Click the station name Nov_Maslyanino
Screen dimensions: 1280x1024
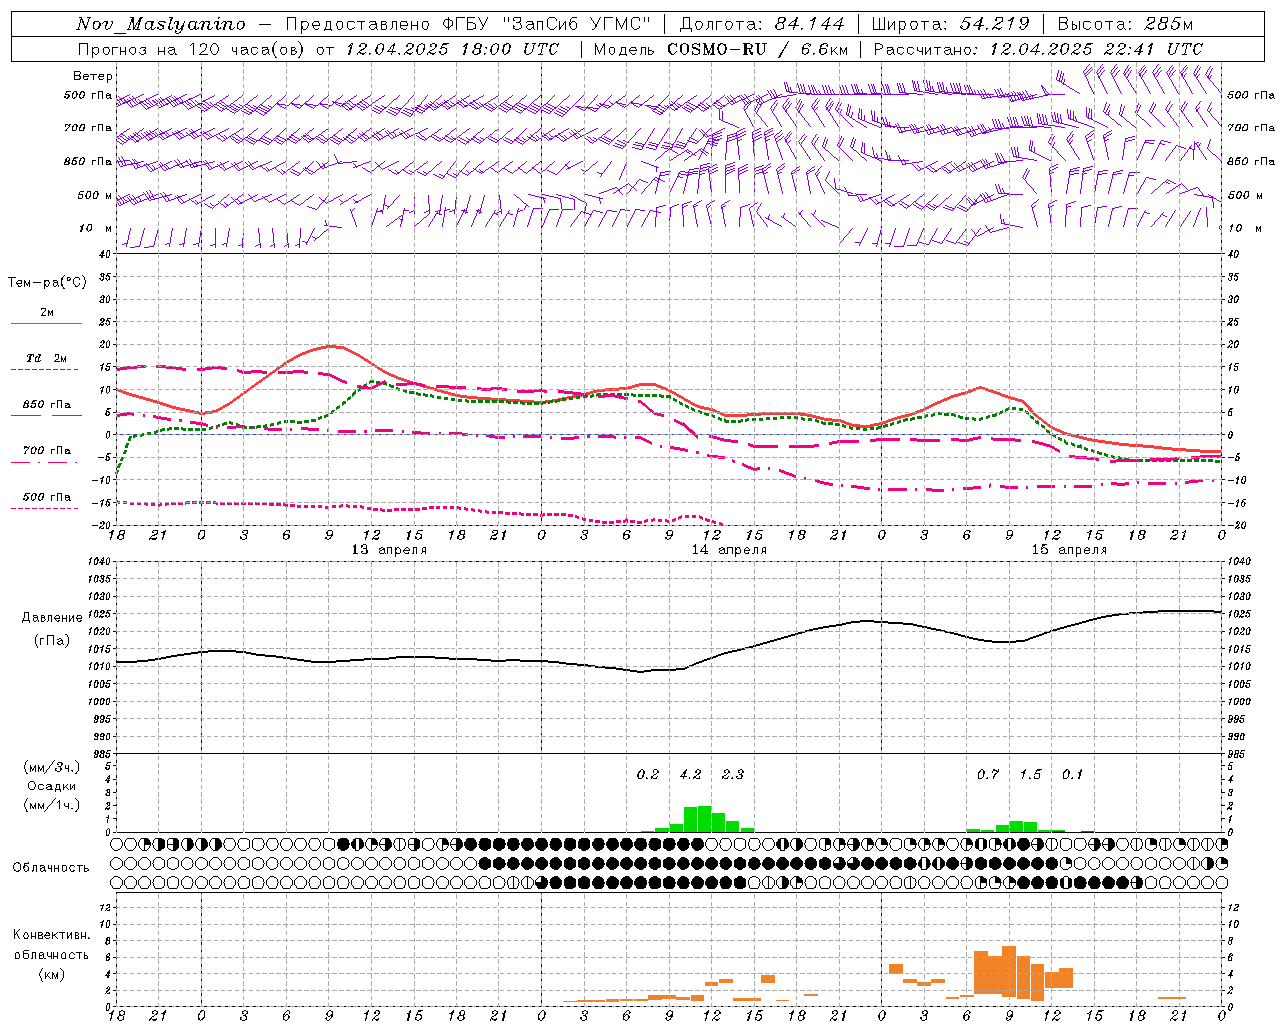click(161, 24)
